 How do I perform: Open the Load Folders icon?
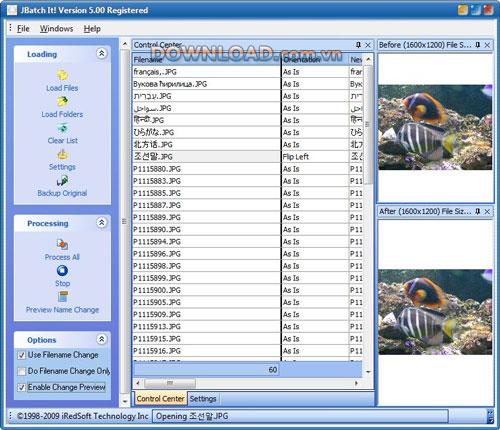click(x=62, y=101)
